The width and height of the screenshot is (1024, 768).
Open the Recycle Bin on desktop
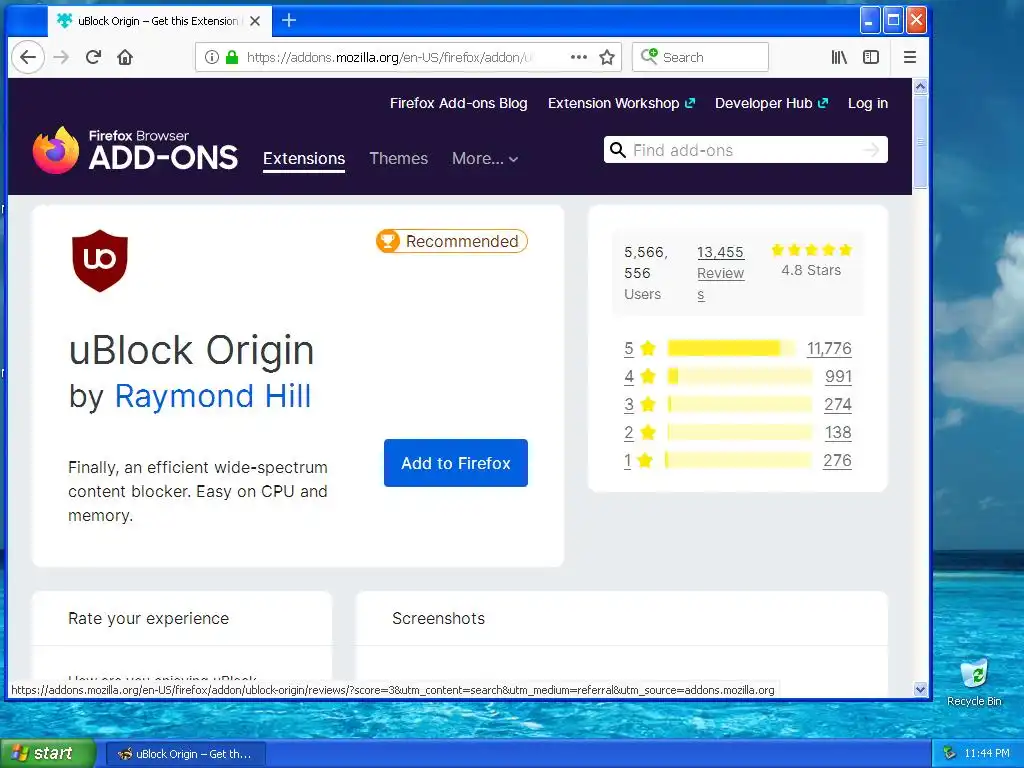(974, 682)
